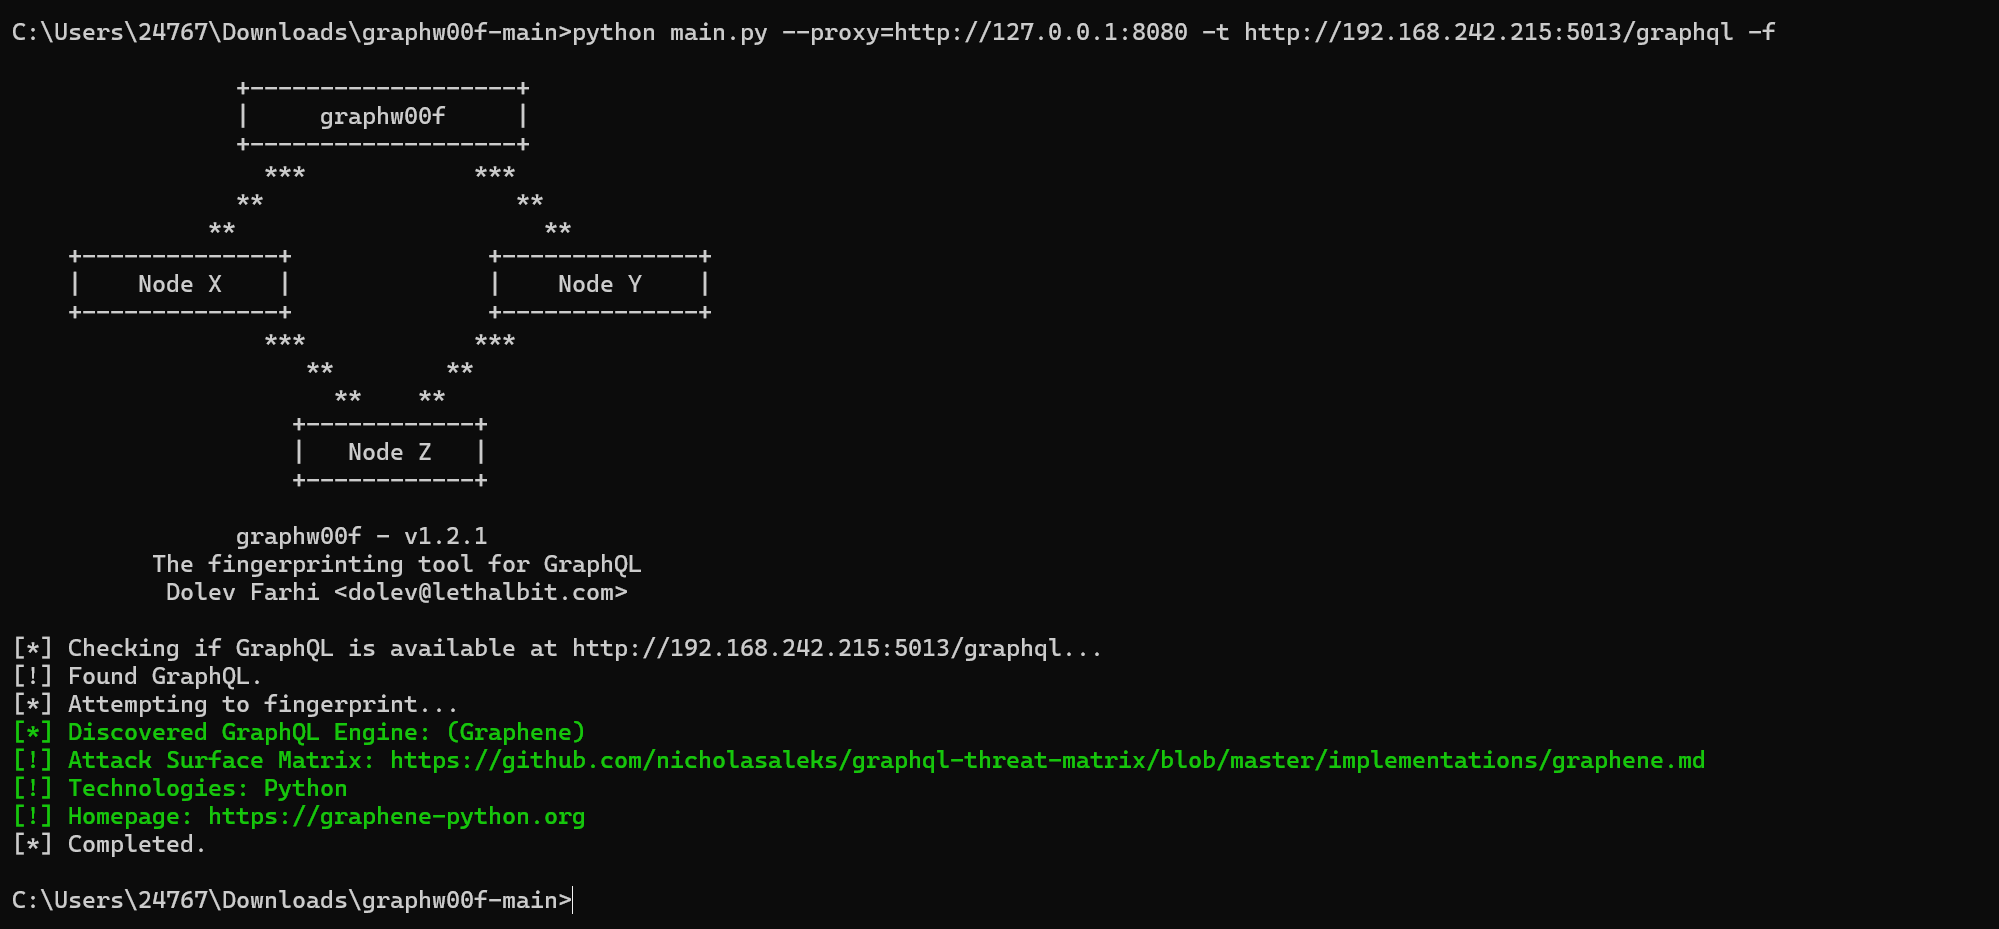Click the "Node Z" ASCII box
Viewport: 1999px width, 929px height.
[x=389, y=452]
